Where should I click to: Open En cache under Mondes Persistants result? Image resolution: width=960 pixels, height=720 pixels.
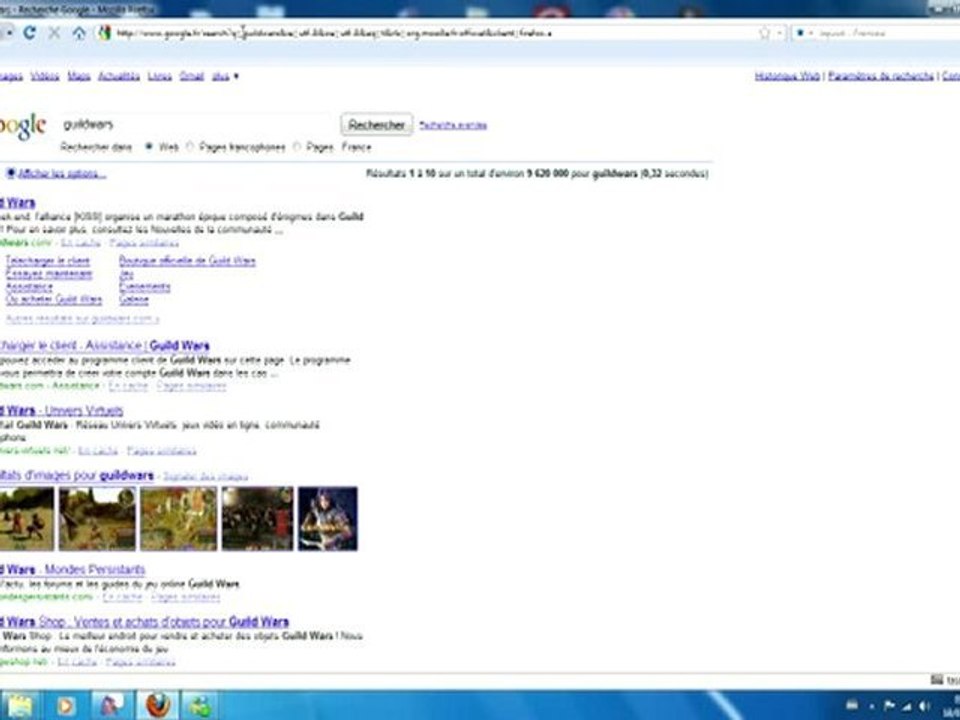coord(122,597)
